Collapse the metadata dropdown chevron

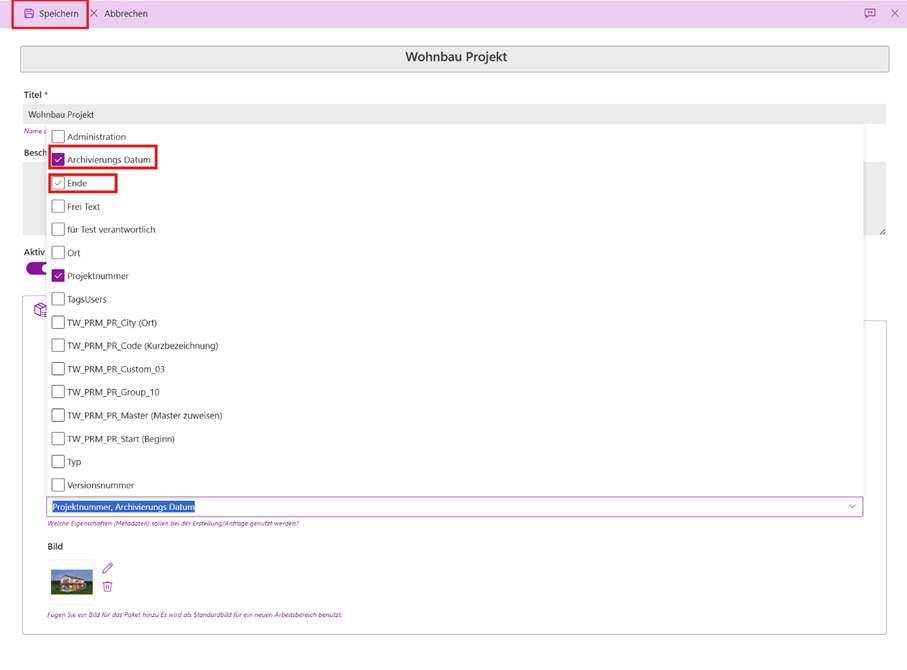852,507
